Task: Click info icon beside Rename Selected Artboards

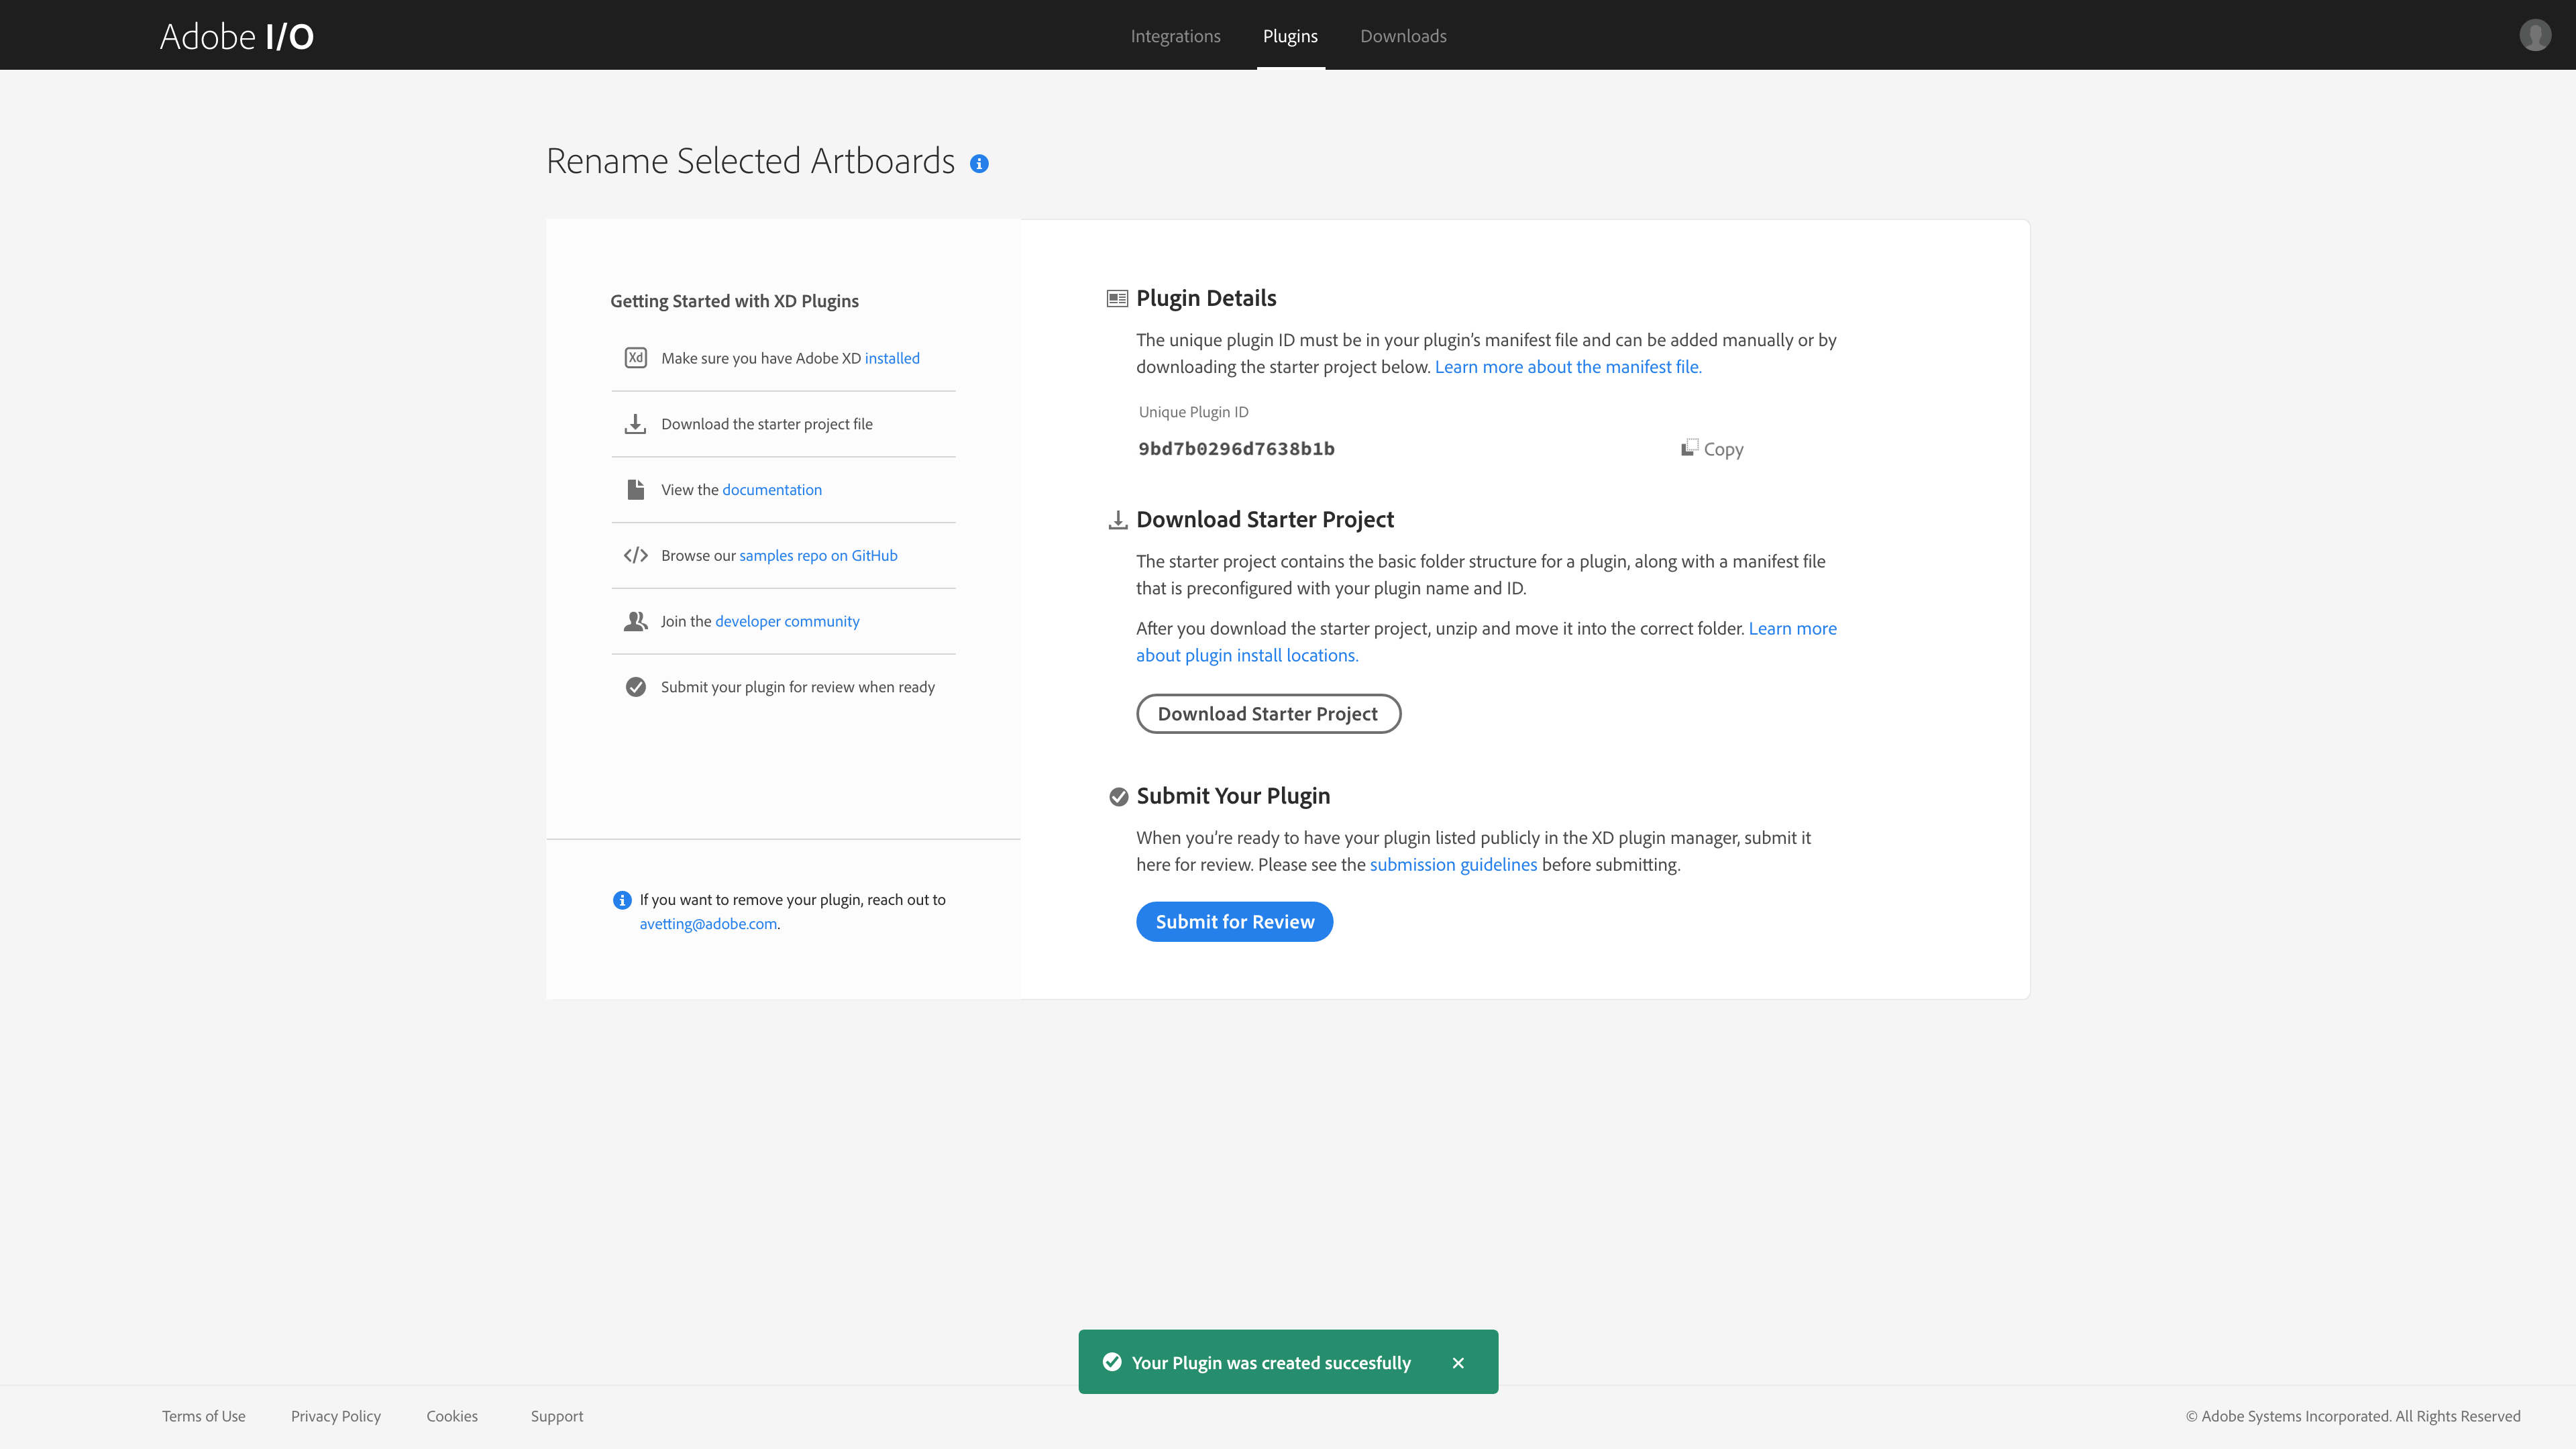Action: [979, 164]
